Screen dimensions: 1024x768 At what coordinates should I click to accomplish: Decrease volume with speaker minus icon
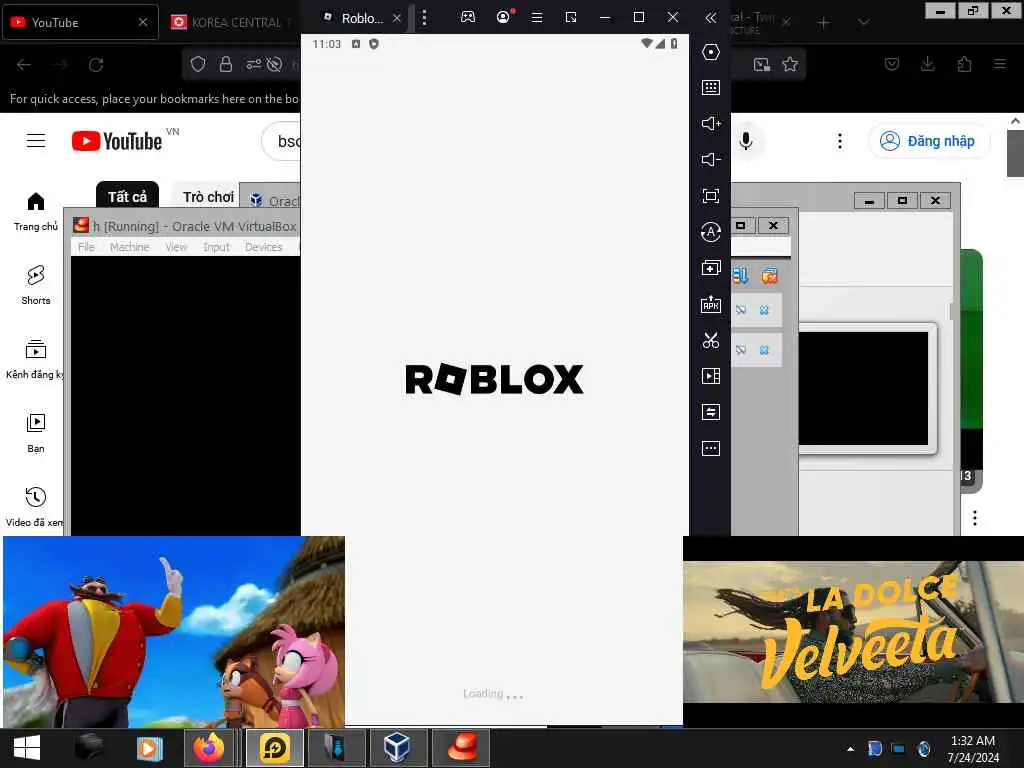click(711, 159)
